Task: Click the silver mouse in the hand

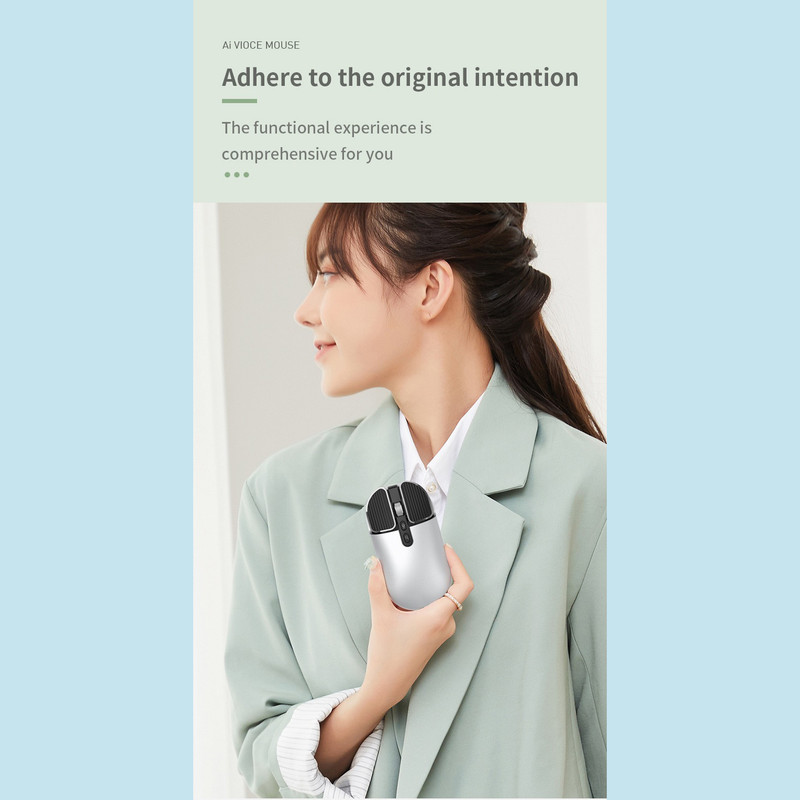Action: tap(409, 545)
